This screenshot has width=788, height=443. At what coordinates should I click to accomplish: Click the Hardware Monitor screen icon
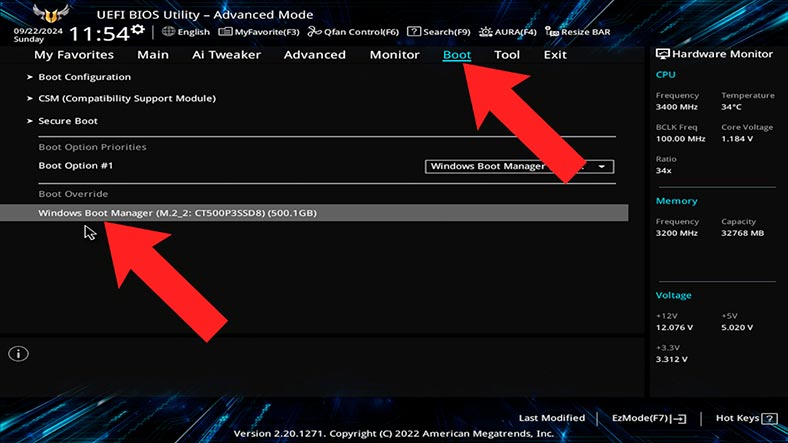click(662, 54)
